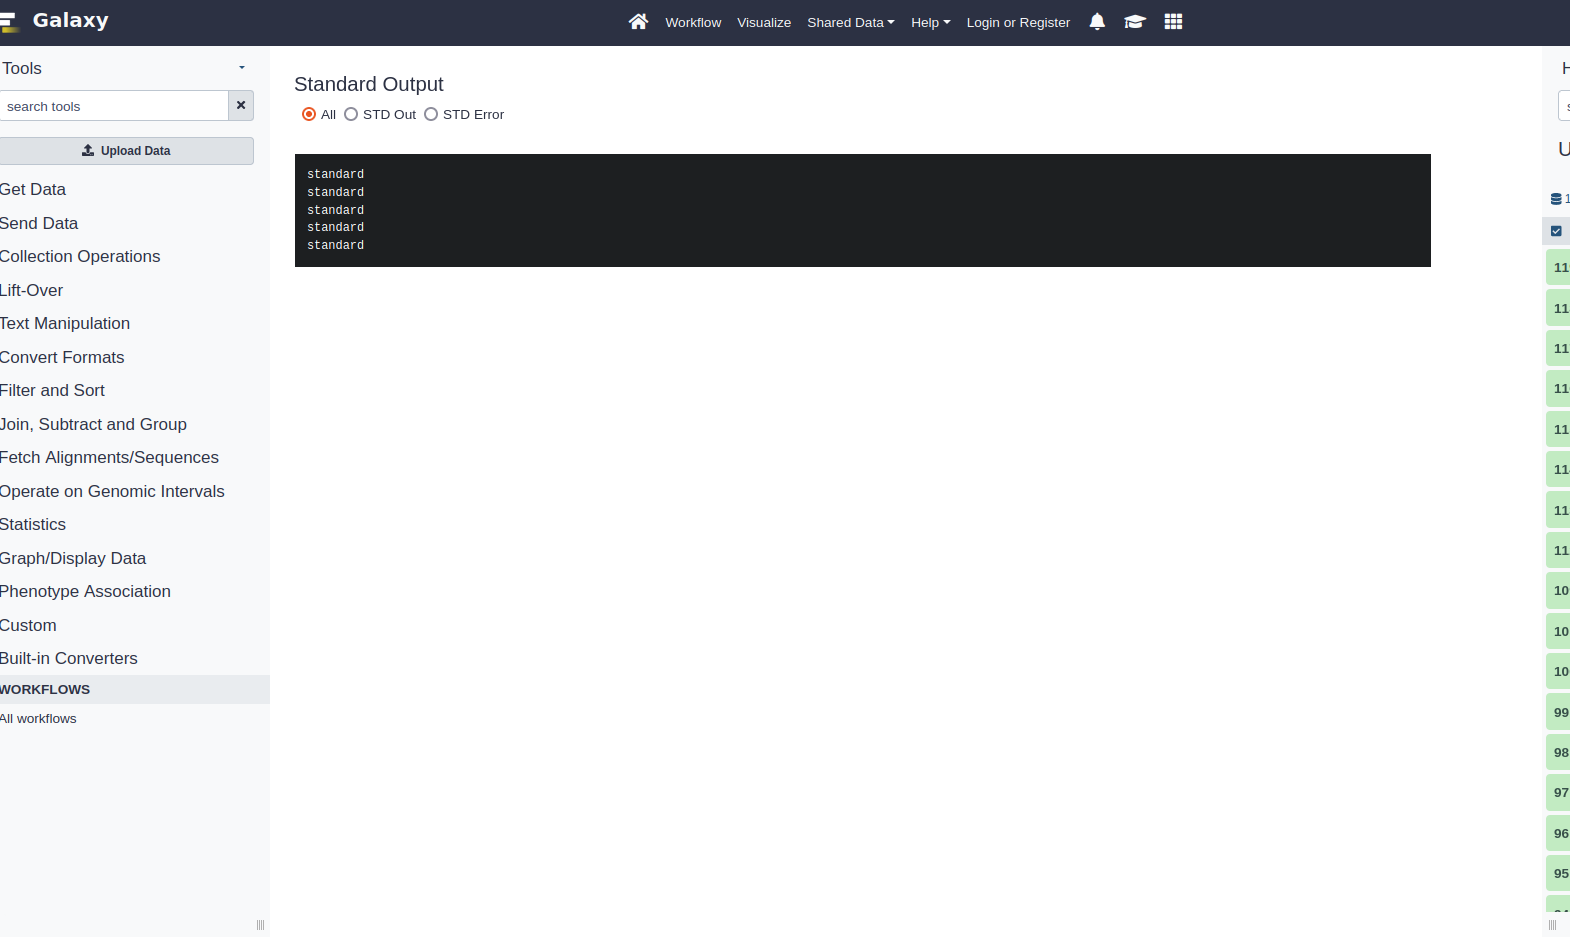Open the Workflow menu item
The height and width of the screenshot is (937, 1570).
tap(693, 22)
